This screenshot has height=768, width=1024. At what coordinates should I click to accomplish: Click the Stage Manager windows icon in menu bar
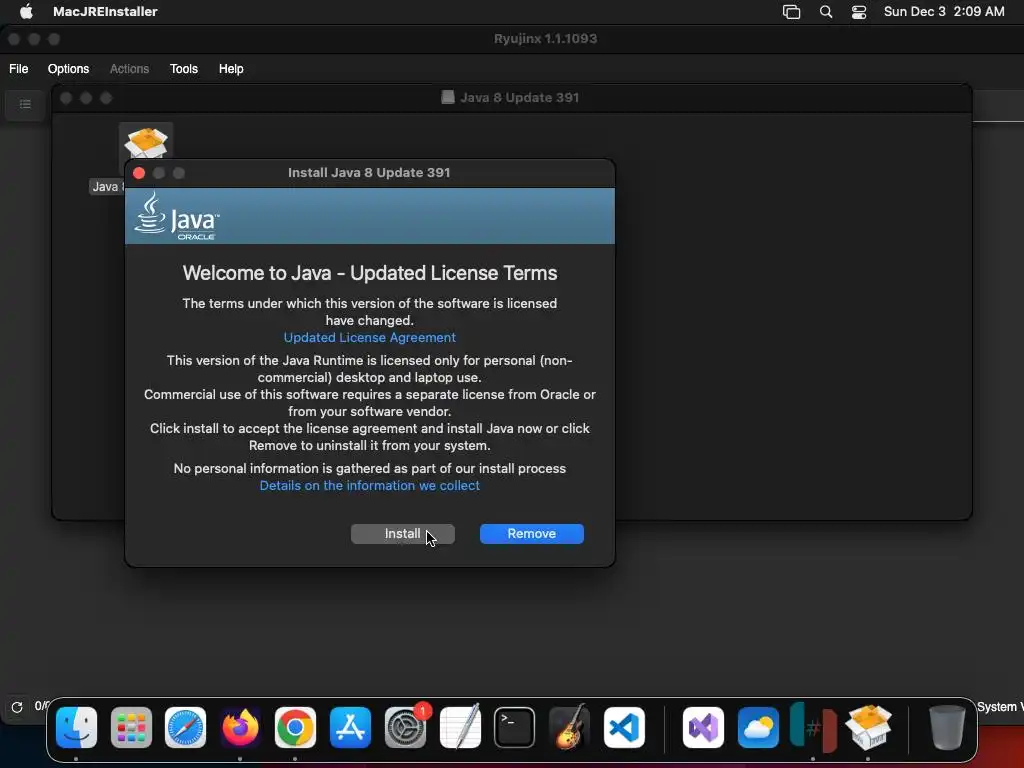coord(792,12)
